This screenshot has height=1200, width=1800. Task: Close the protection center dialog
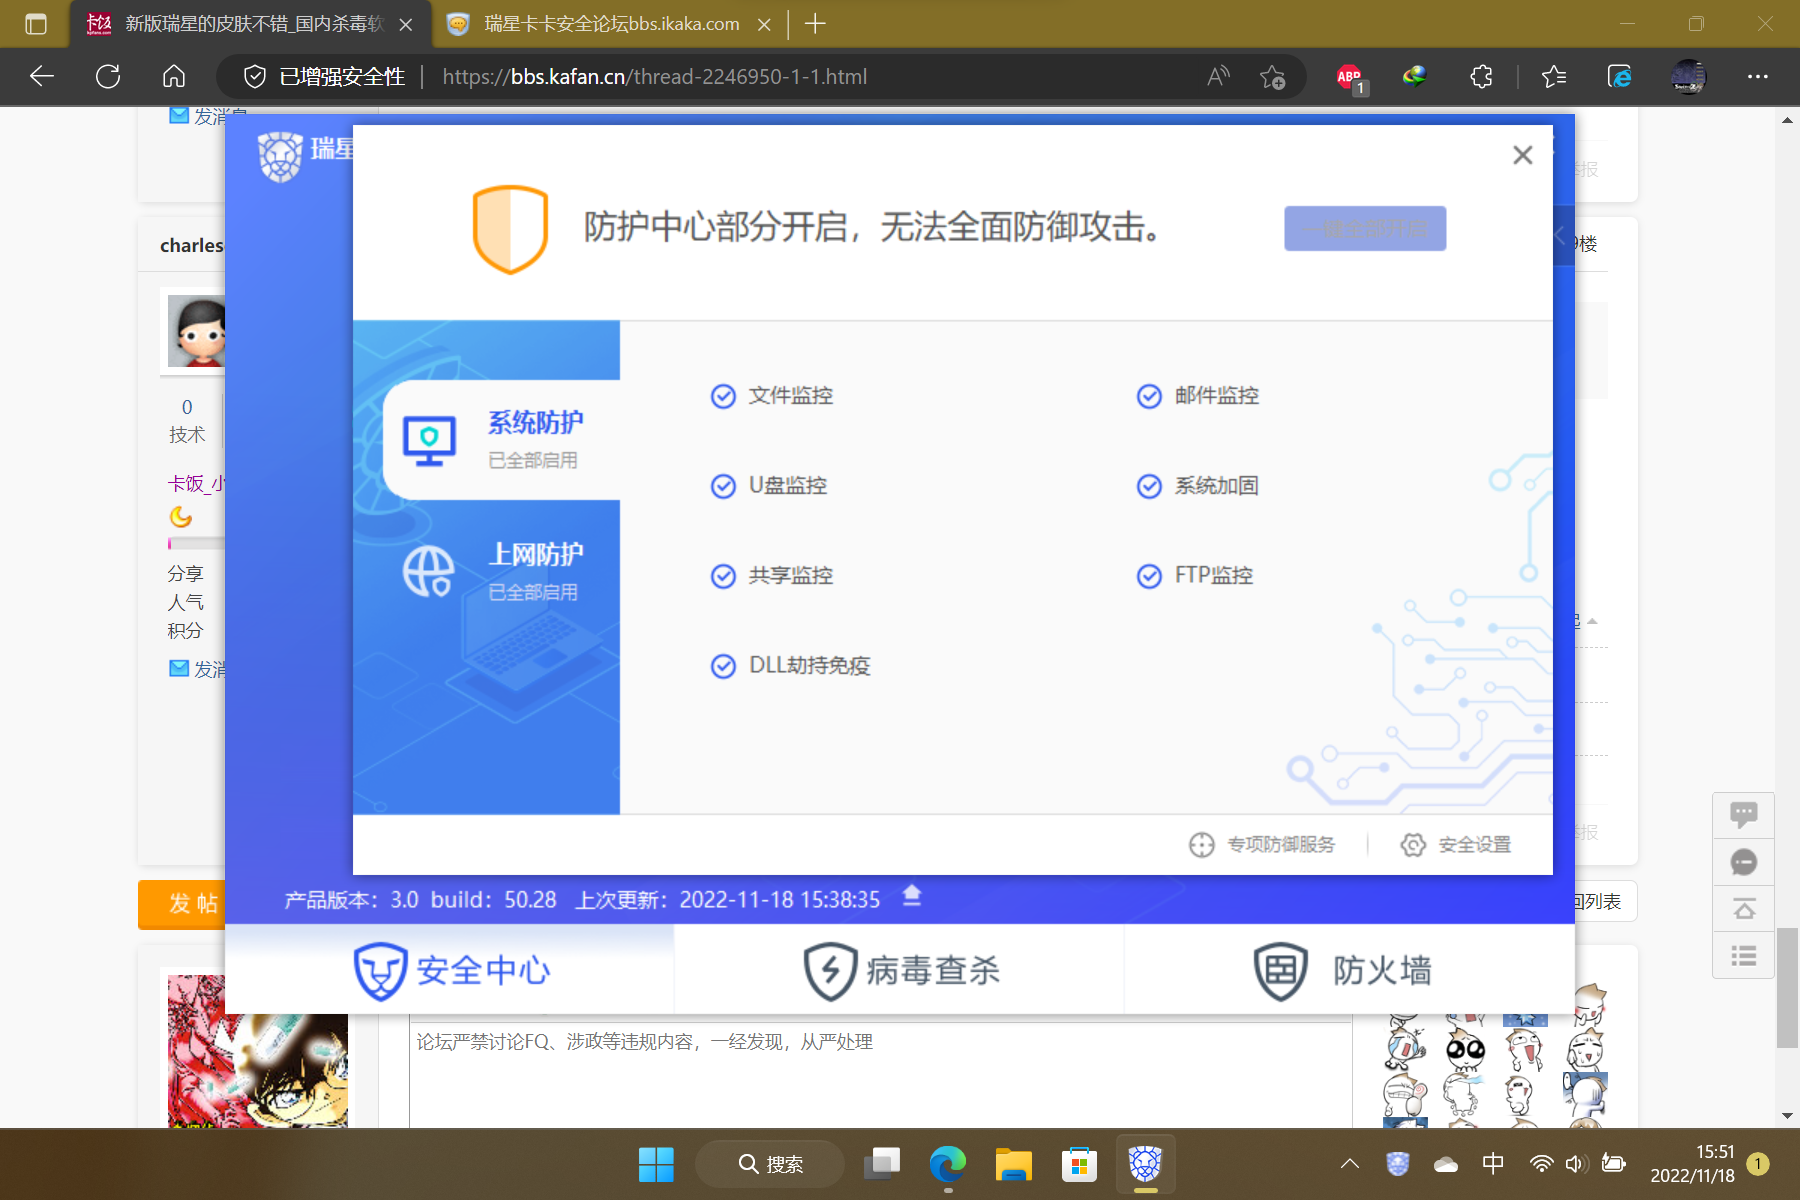click(1522, 155)
